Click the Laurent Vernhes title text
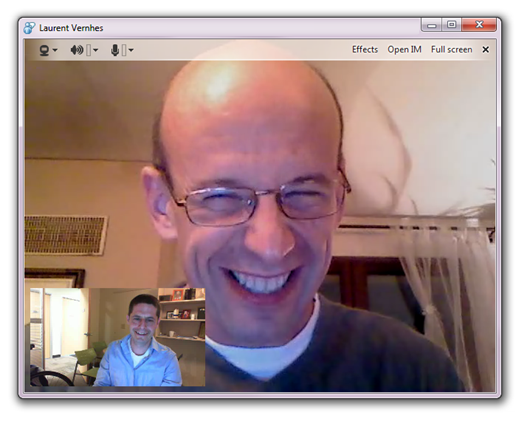 tap(71, 28)
